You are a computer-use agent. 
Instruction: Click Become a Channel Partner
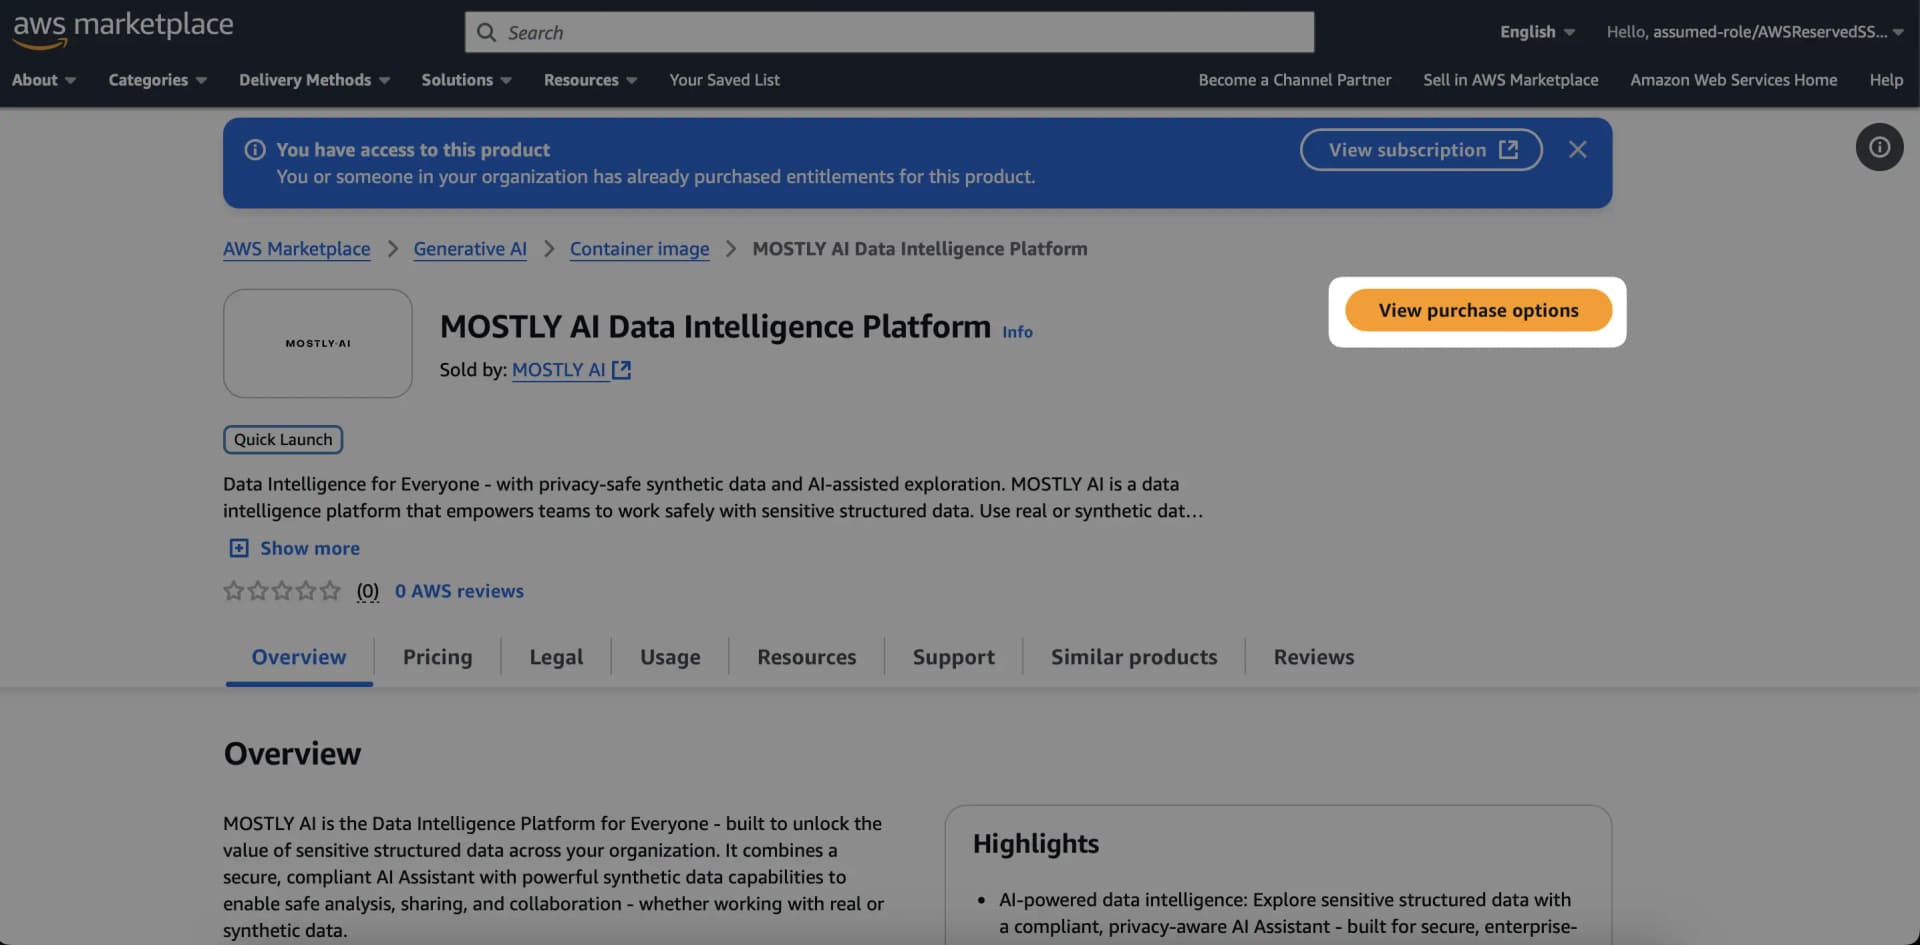click(1294, 80)
